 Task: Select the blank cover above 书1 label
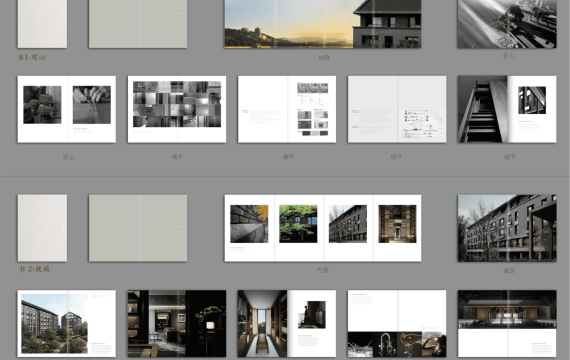[x=42, y=24]
